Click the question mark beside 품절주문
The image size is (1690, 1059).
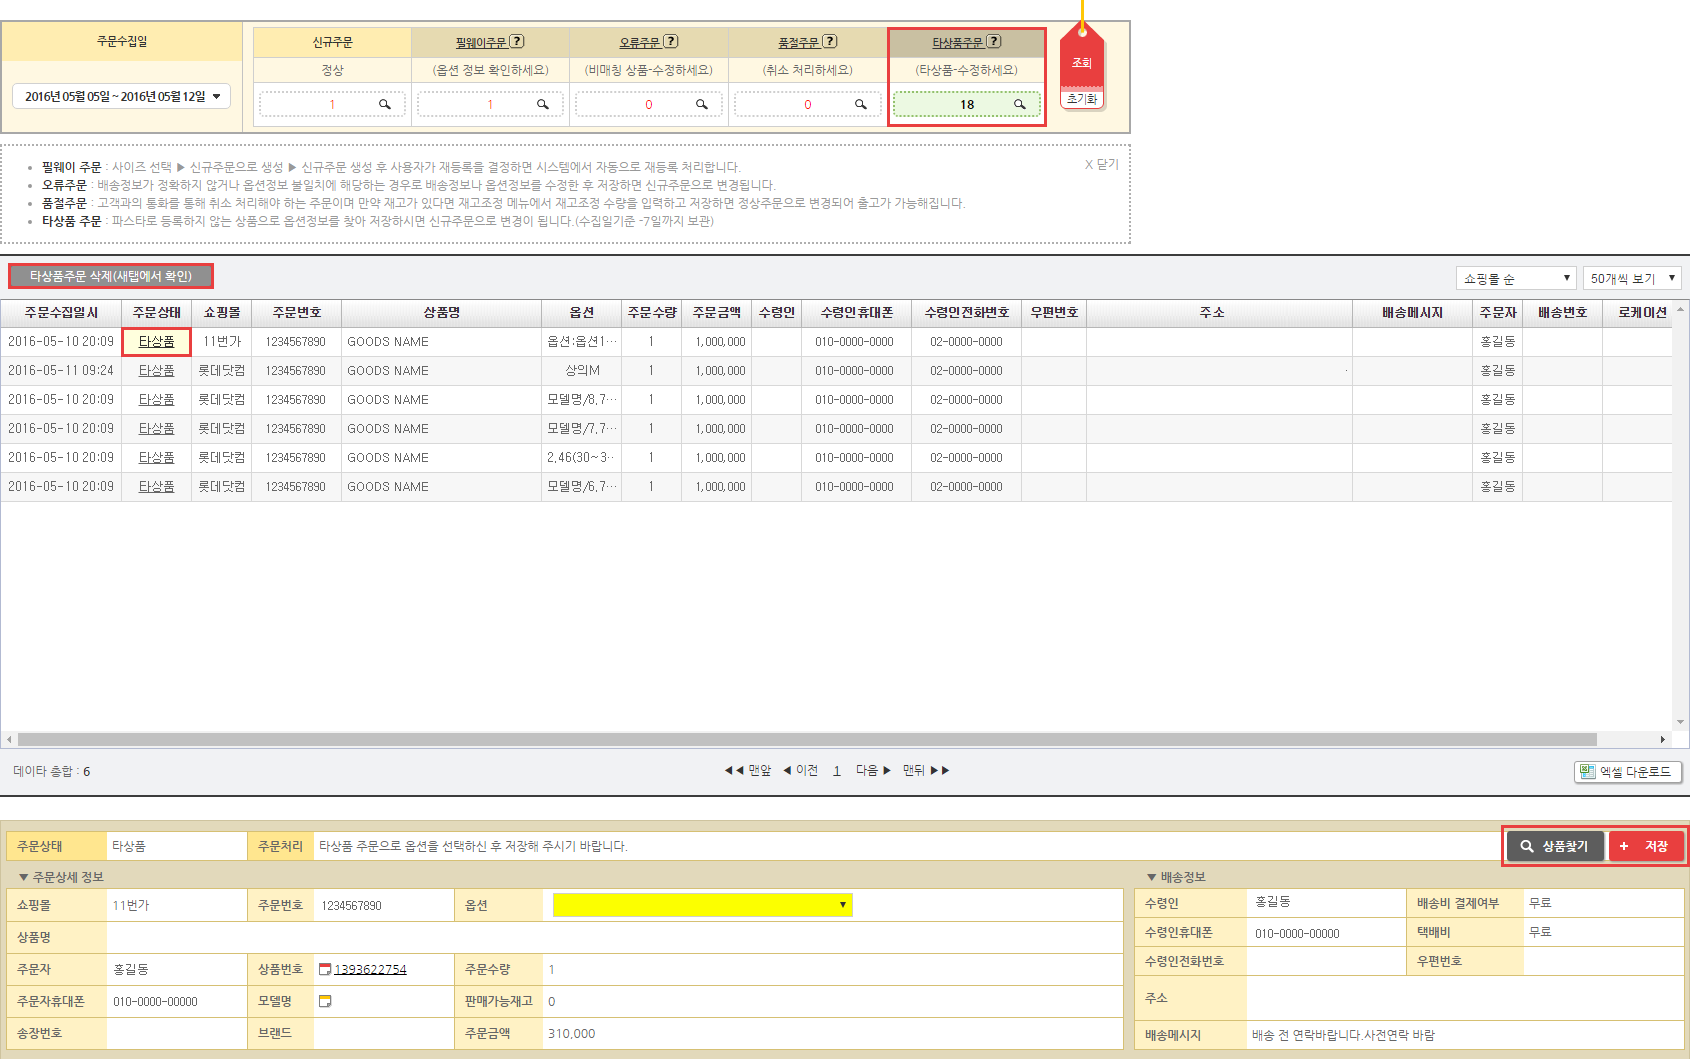pos(830,41)
